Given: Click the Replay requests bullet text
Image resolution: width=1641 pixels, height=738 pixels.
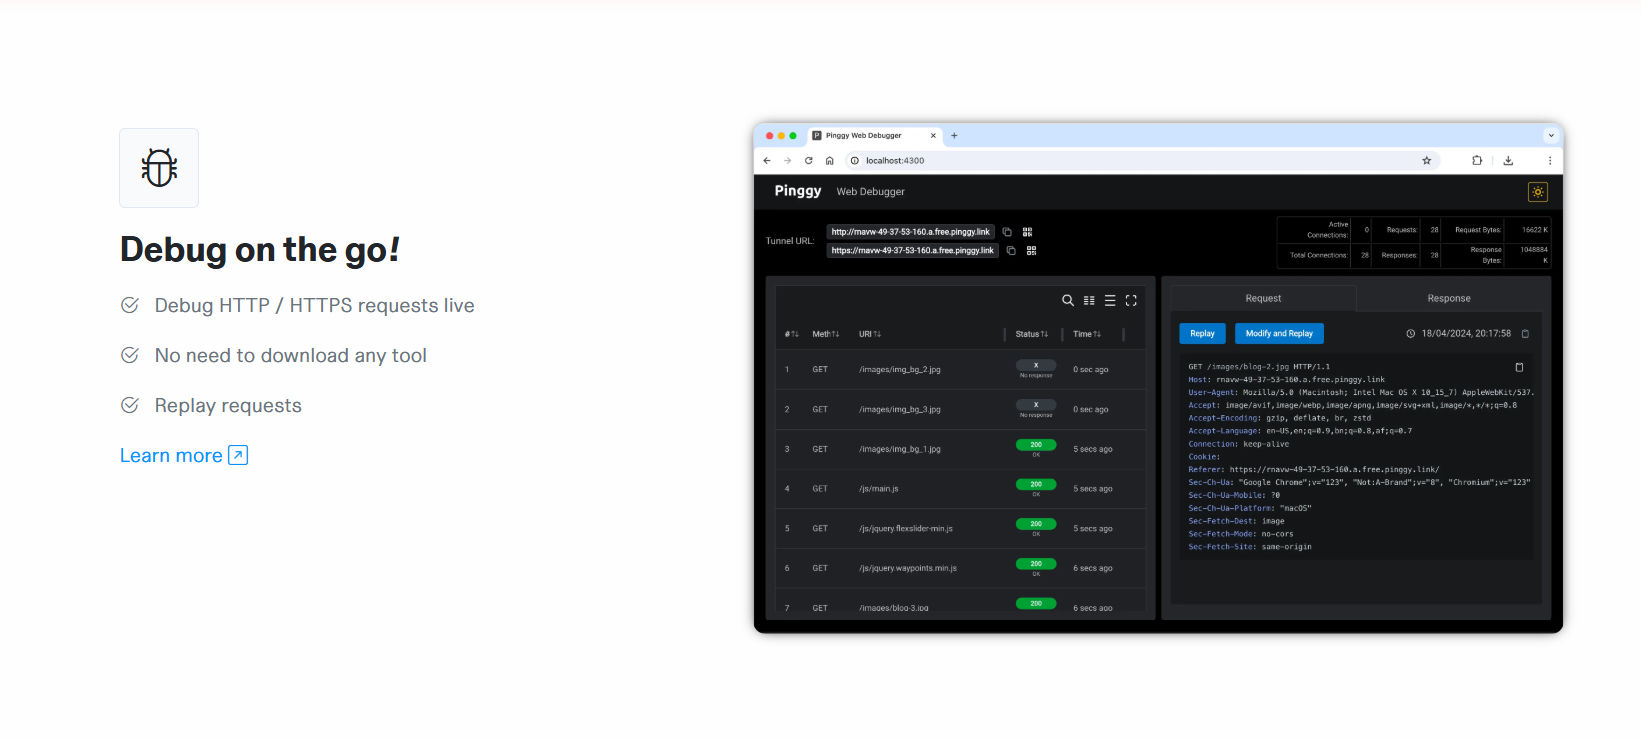Looking at the screenshot, I should coord(228,406).
